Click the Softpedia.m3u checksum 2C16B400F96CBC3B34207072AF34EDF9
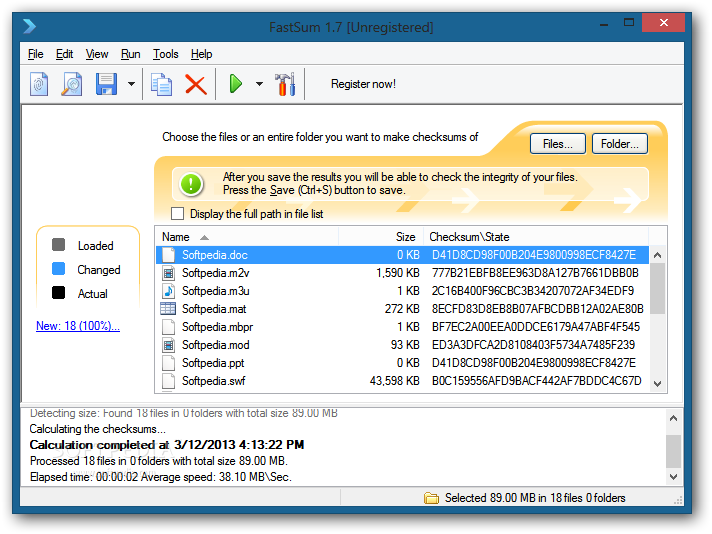This screenshot has height=534, width=712. (533, 291)
